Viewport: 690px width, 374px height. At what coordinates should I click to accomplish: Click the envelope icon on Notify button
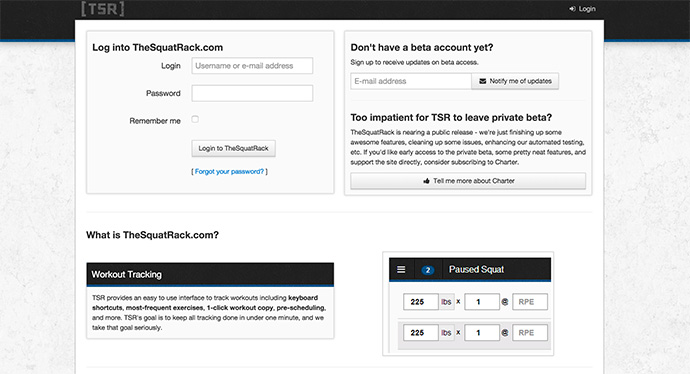tap(483, 81)
